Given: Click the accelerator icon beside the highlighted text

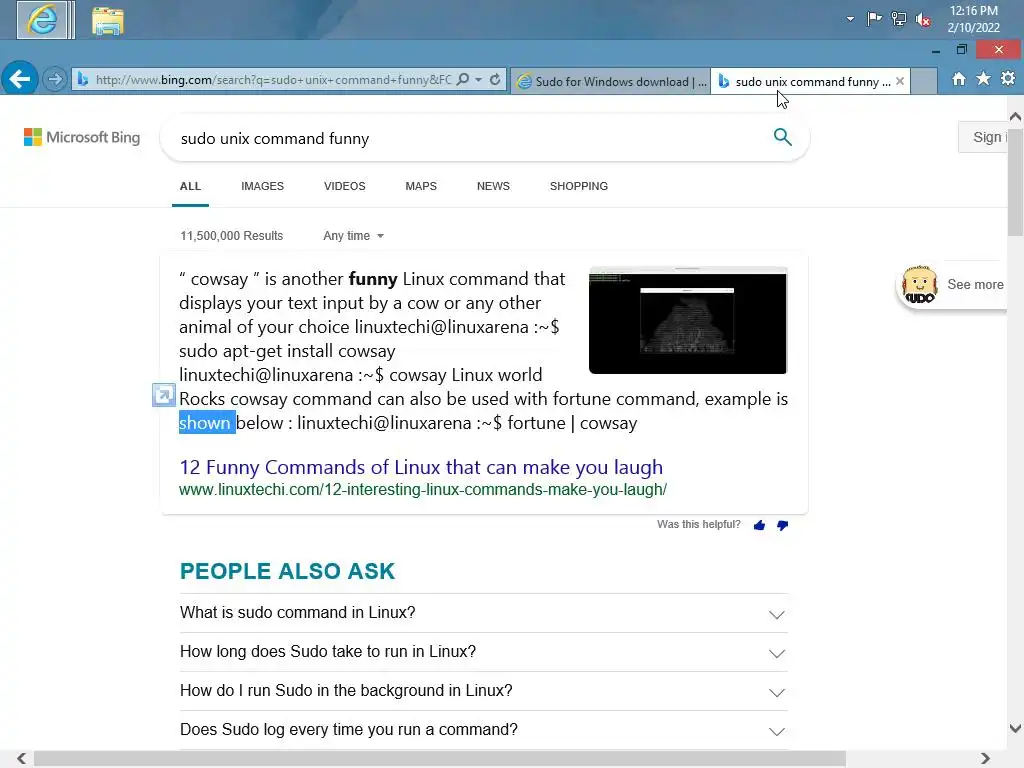Looking at the screenshot, I should pyautogui.click(x=163, y=395).
